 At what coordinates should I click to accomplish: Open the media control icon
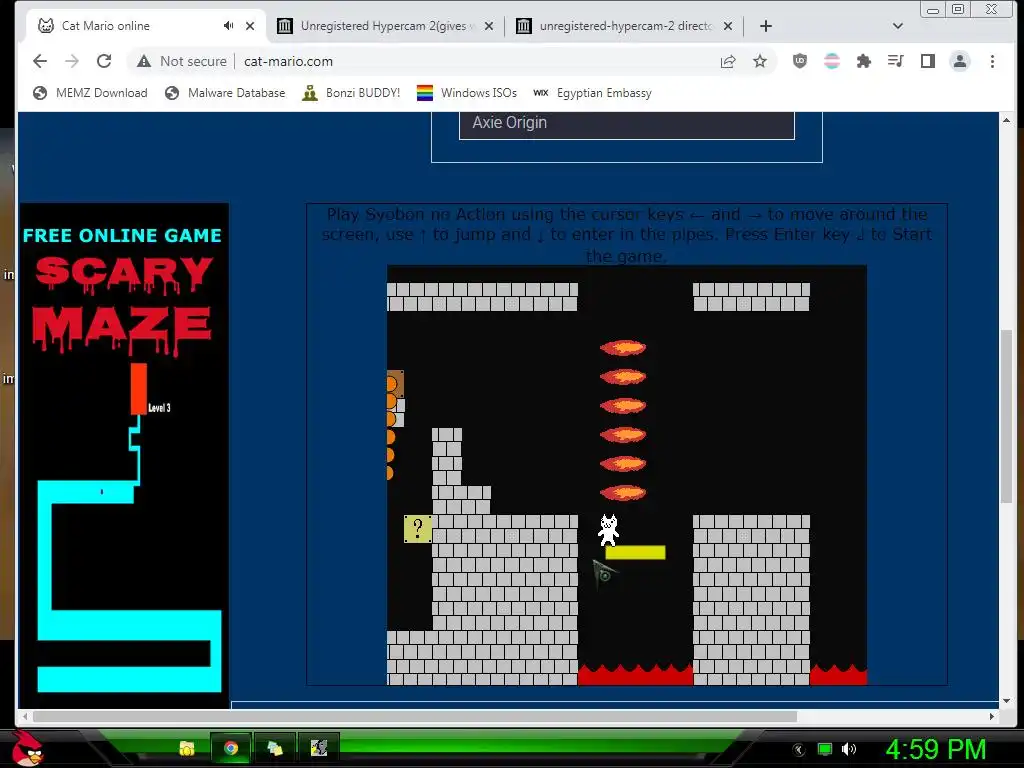click(895, 61)
